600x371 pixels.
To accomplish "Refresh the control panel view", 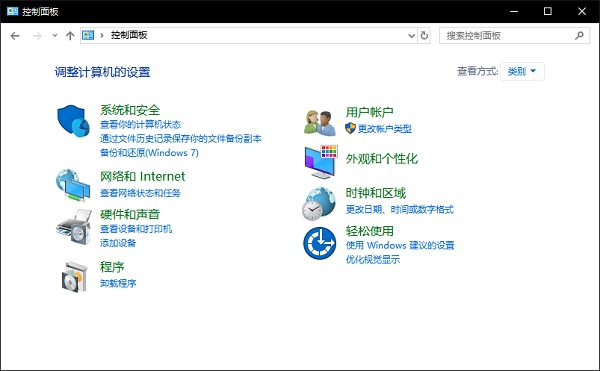I will [424, 36].
